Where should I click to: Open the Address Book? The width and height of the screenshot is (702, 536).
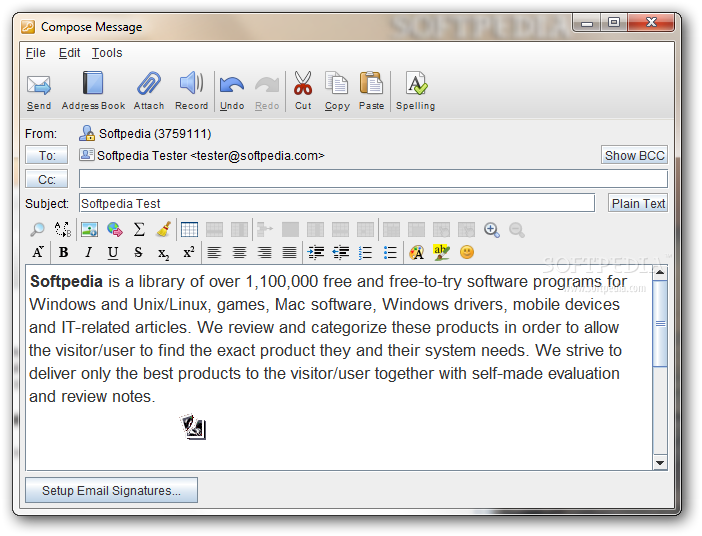tap(93, 91)
